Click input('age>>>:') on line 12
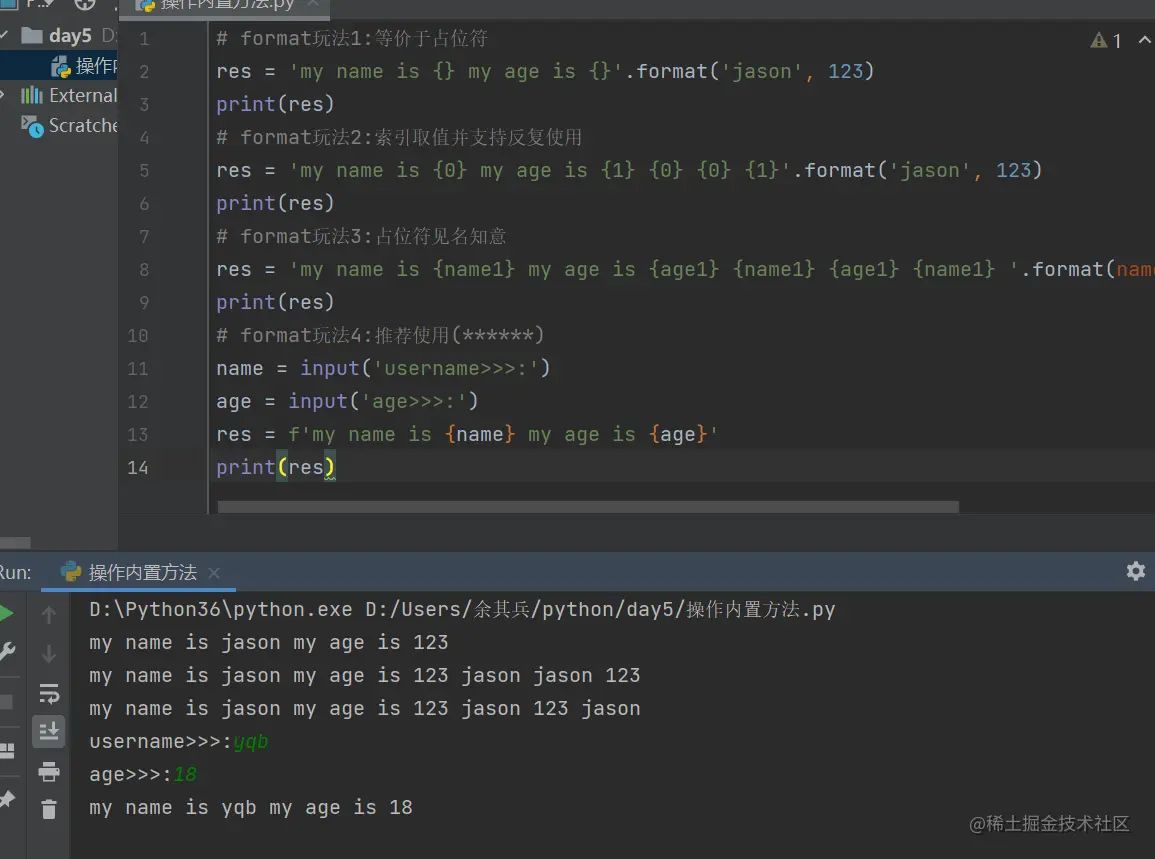The image size is (1155, 859). click(x=383, y=402)
